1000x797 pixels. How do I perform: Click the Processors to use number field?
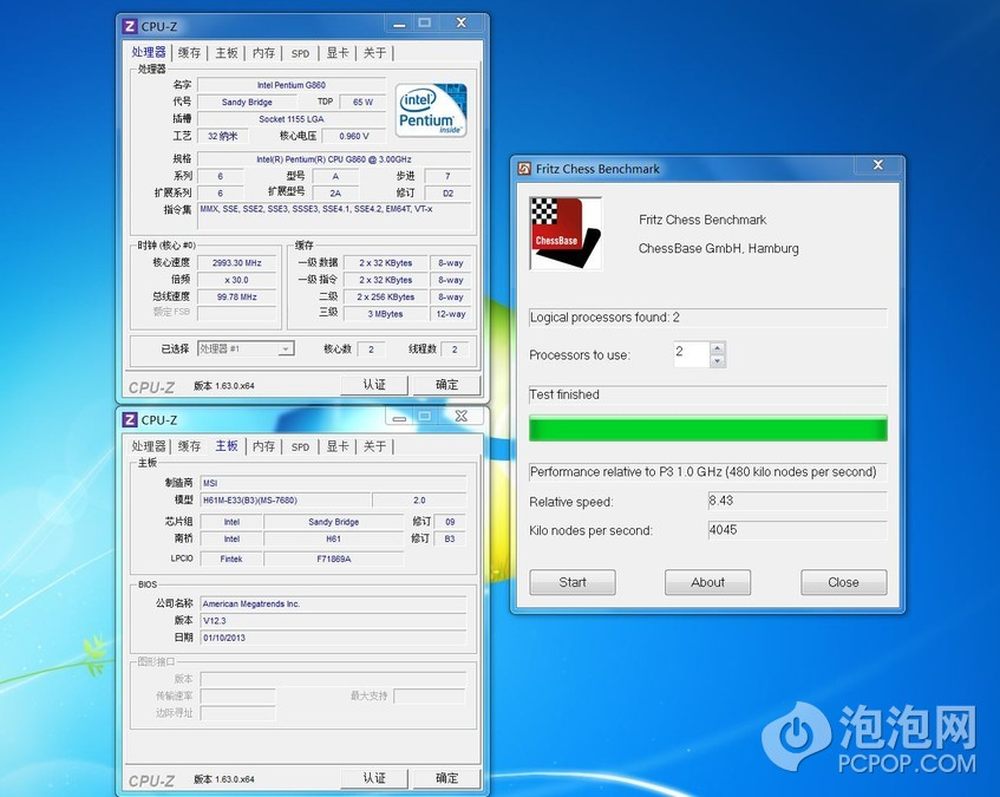coord(691,355)
